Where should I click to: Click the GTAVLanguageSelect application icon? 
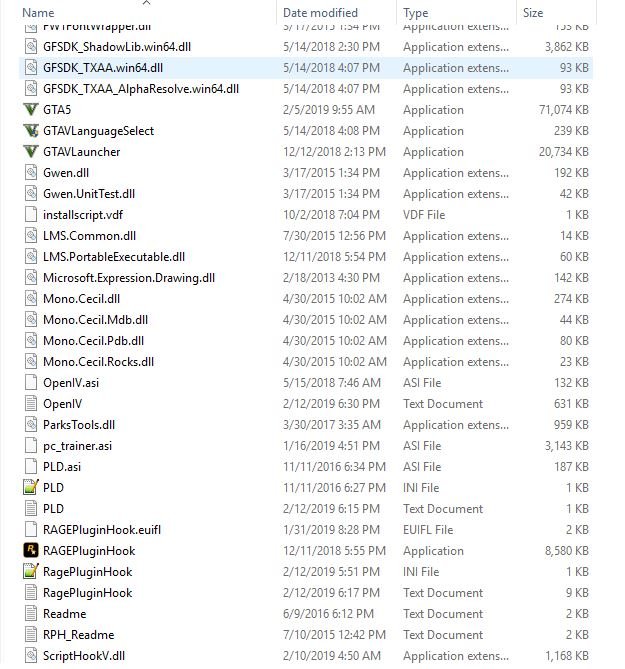point(31,131)
